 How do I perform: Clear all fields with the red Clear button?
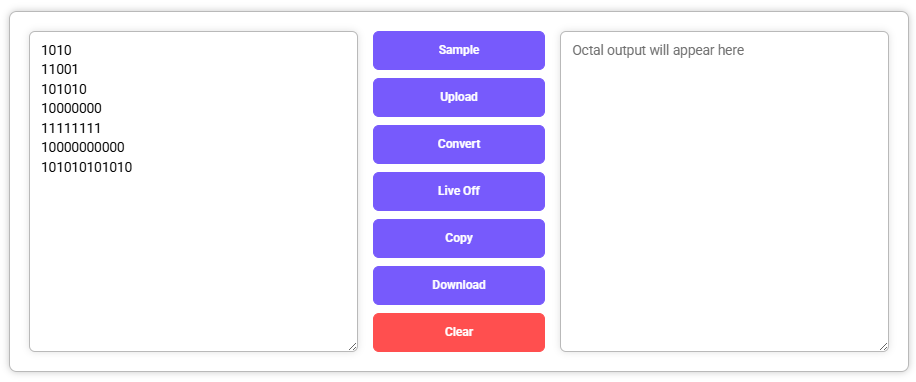tap(459, 332)
